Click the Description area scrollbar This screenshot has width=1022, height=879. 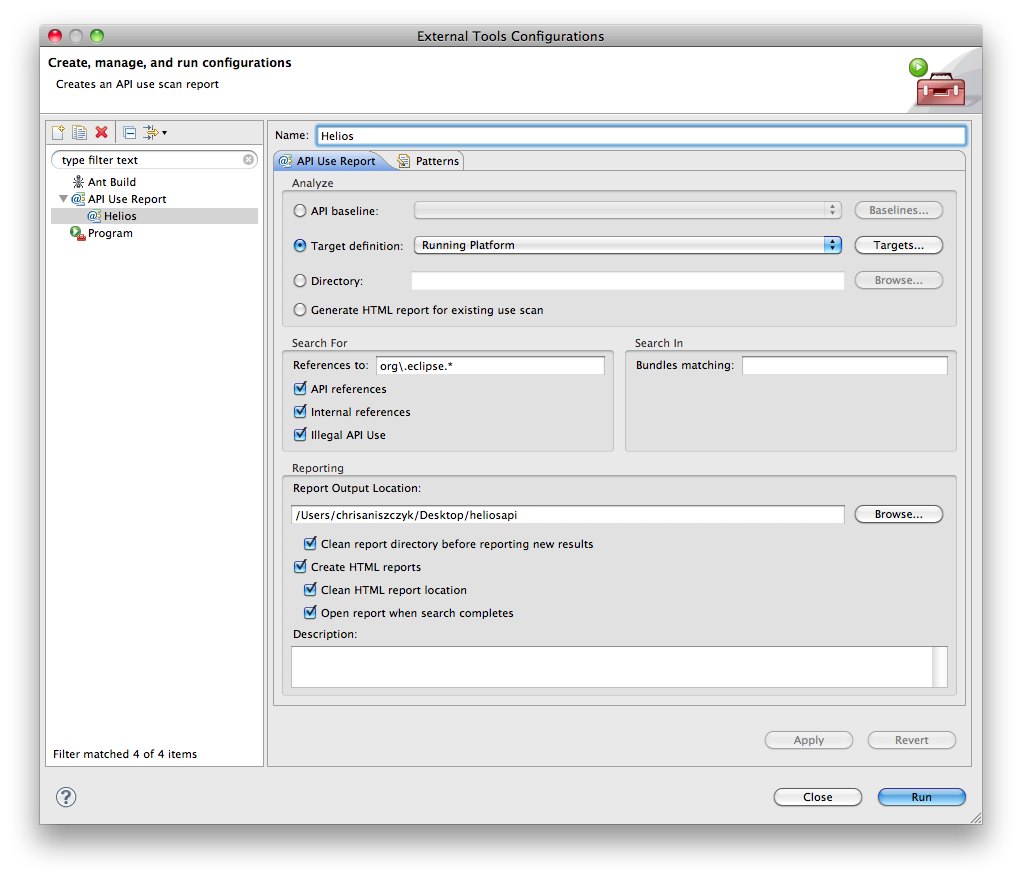(940, 667)
